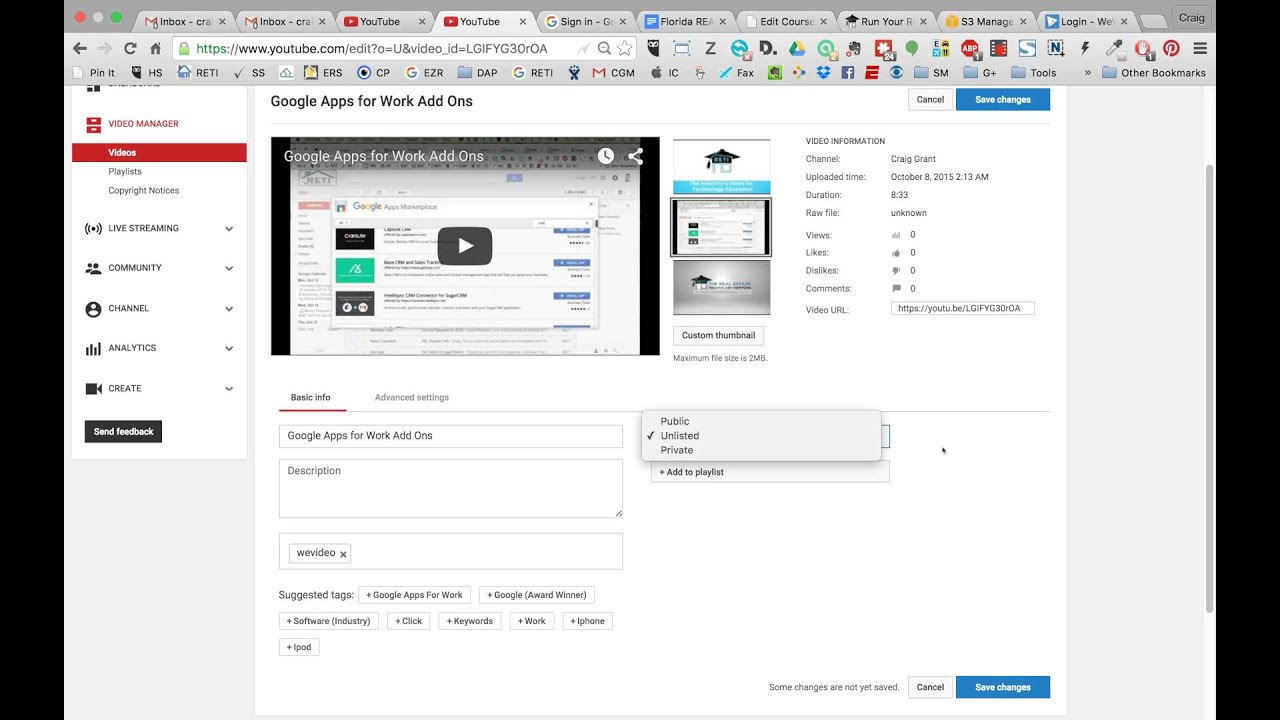Open the Google Drive extension icon

[797, 48]
